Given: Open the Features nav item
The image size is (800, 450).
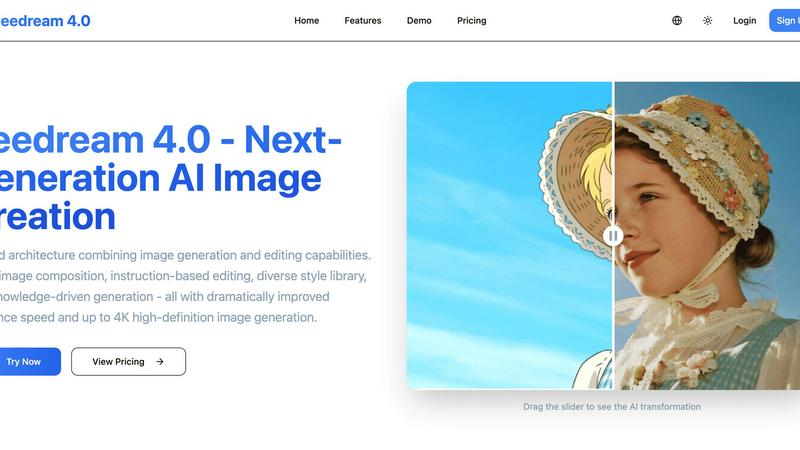Looking at the screenshot, I should pyautogui.click(x=362, y=20).
